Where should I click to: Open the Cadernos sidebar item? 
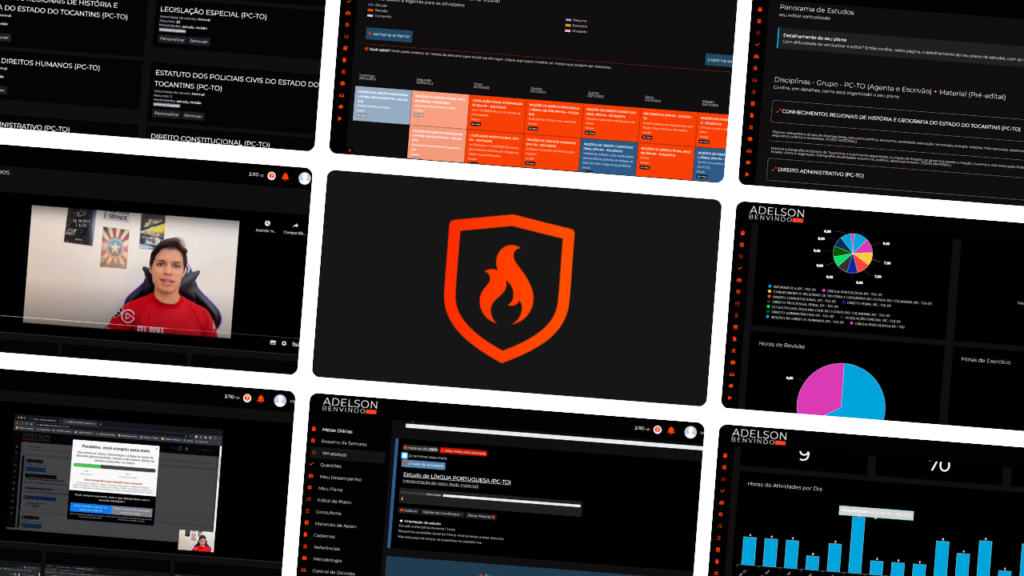tap(324, 536)
